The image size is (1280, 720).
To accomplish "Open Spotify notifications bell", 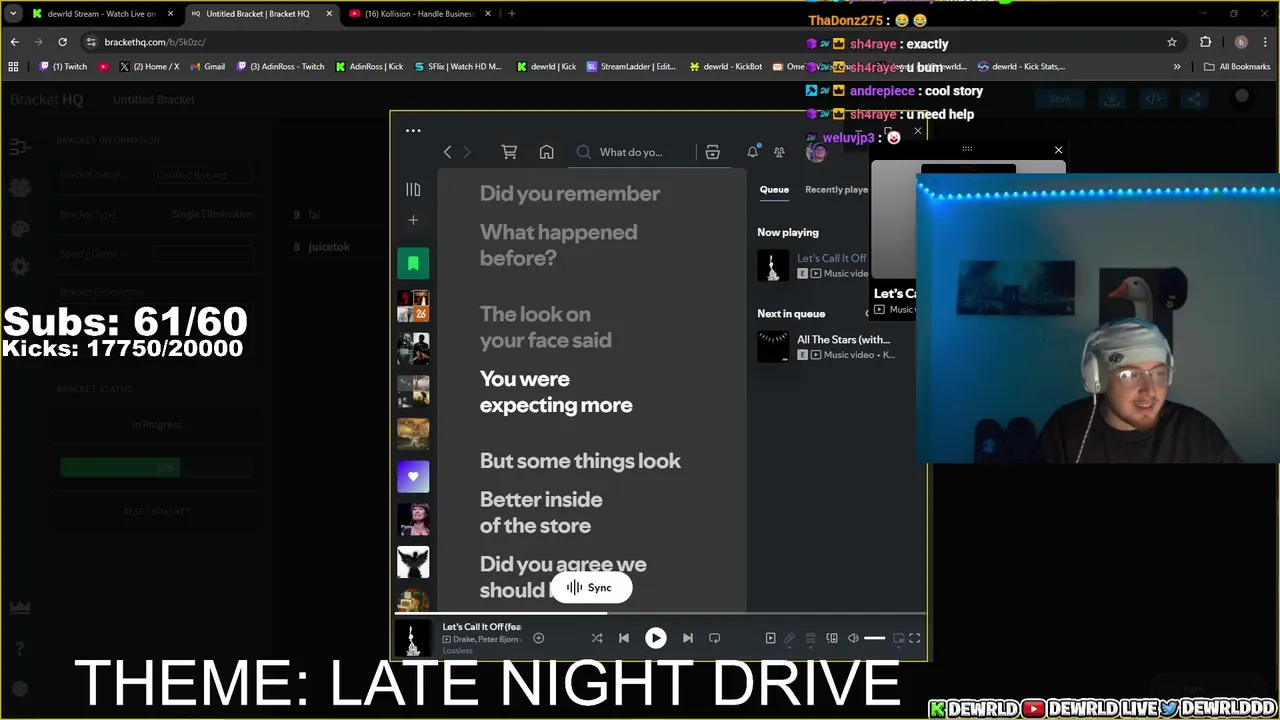I will [x=752, y=152].
